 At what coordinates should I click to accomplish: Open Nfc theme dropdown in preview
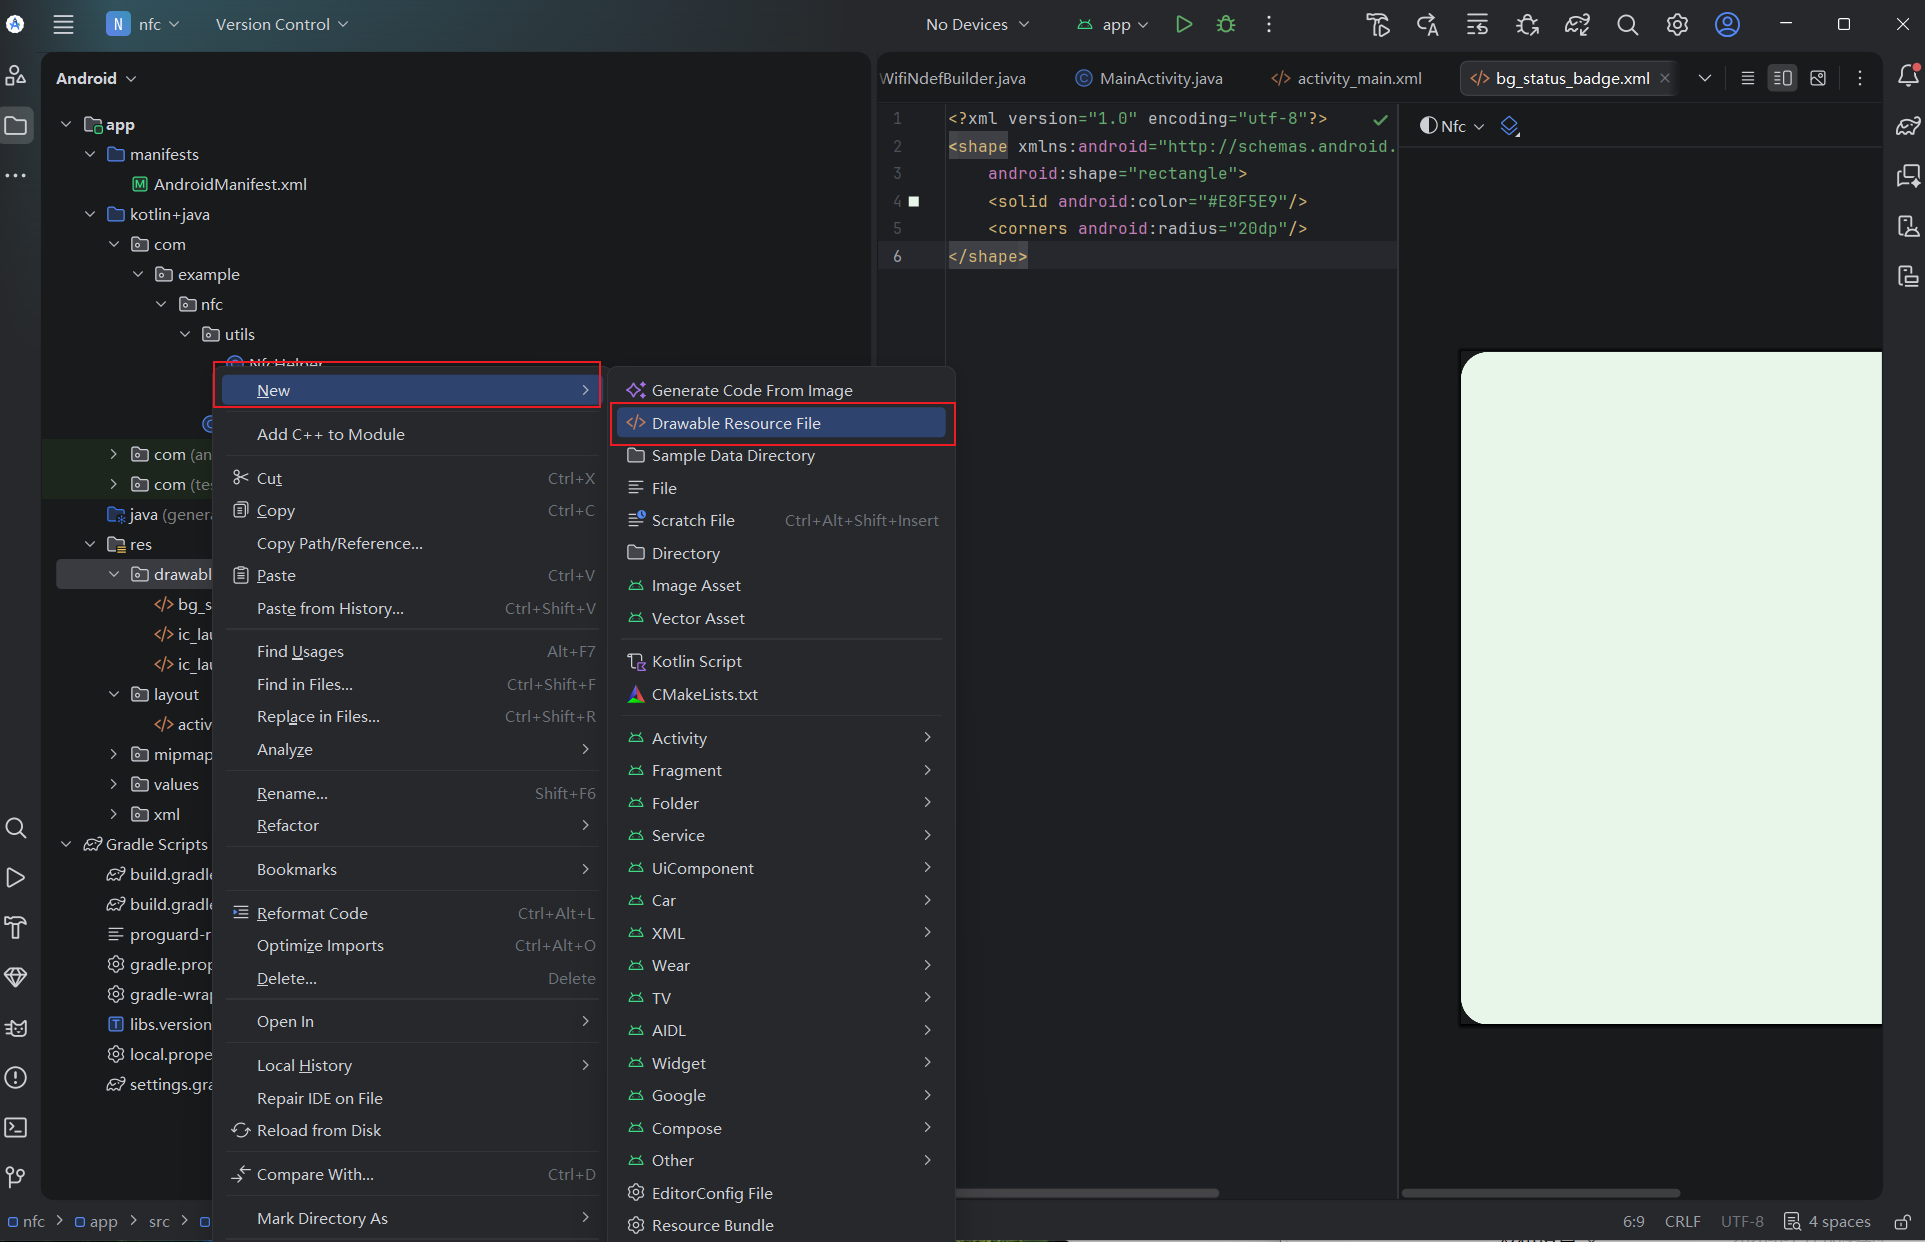point(1453,126)
